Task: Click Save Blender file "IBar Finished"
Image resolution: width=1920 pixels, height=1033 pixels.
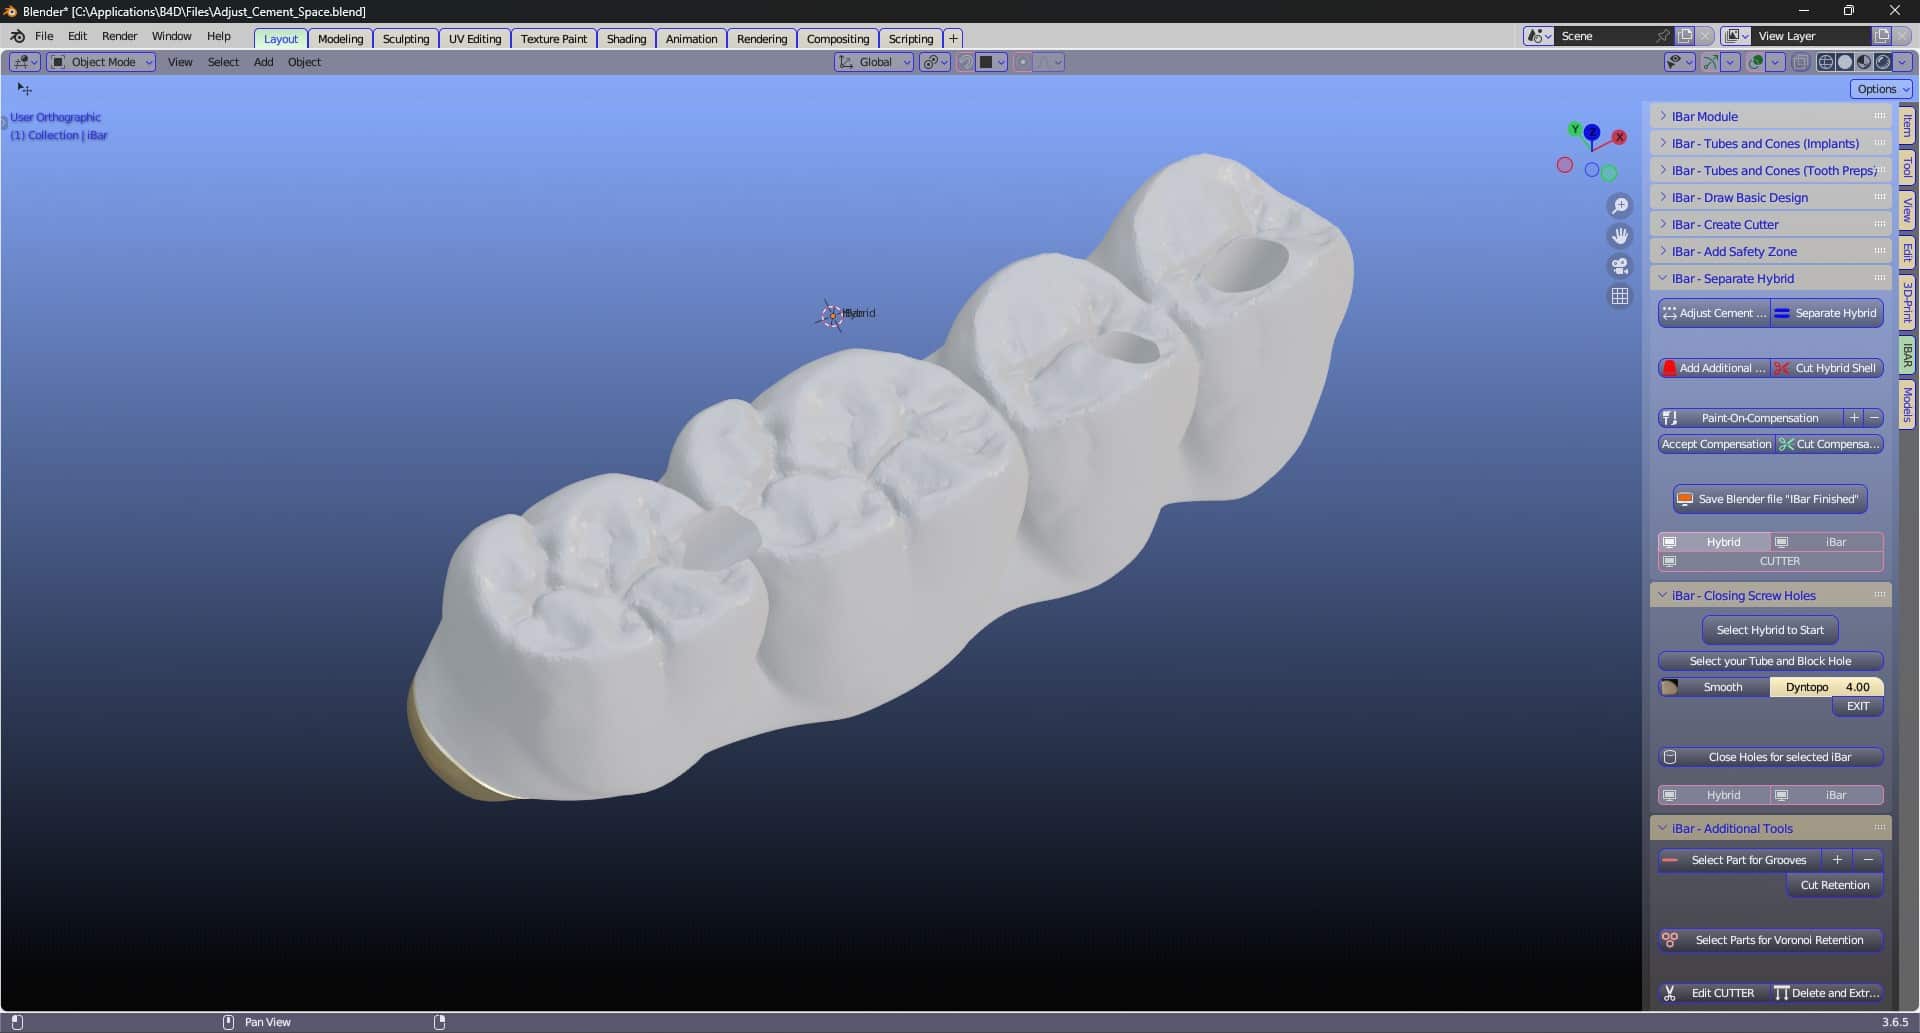Action: [x=1770, y=499]
